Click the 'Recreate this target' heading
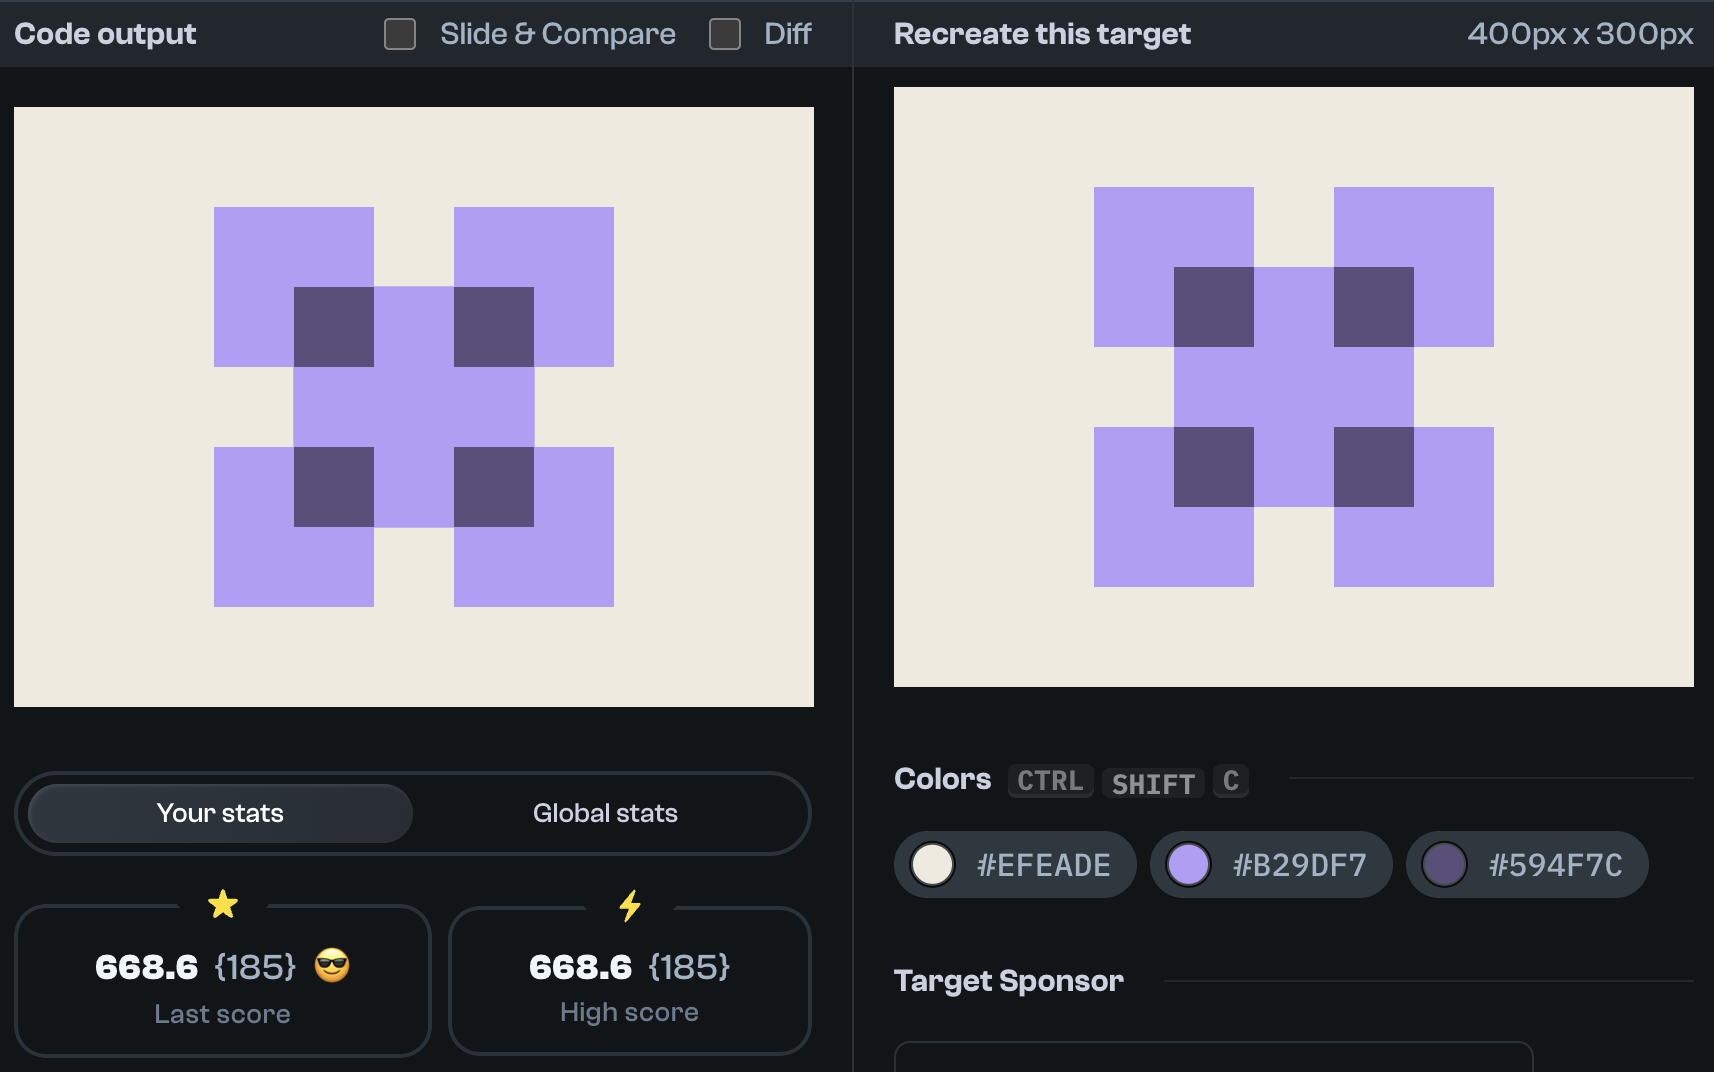 coord(1042,34)
